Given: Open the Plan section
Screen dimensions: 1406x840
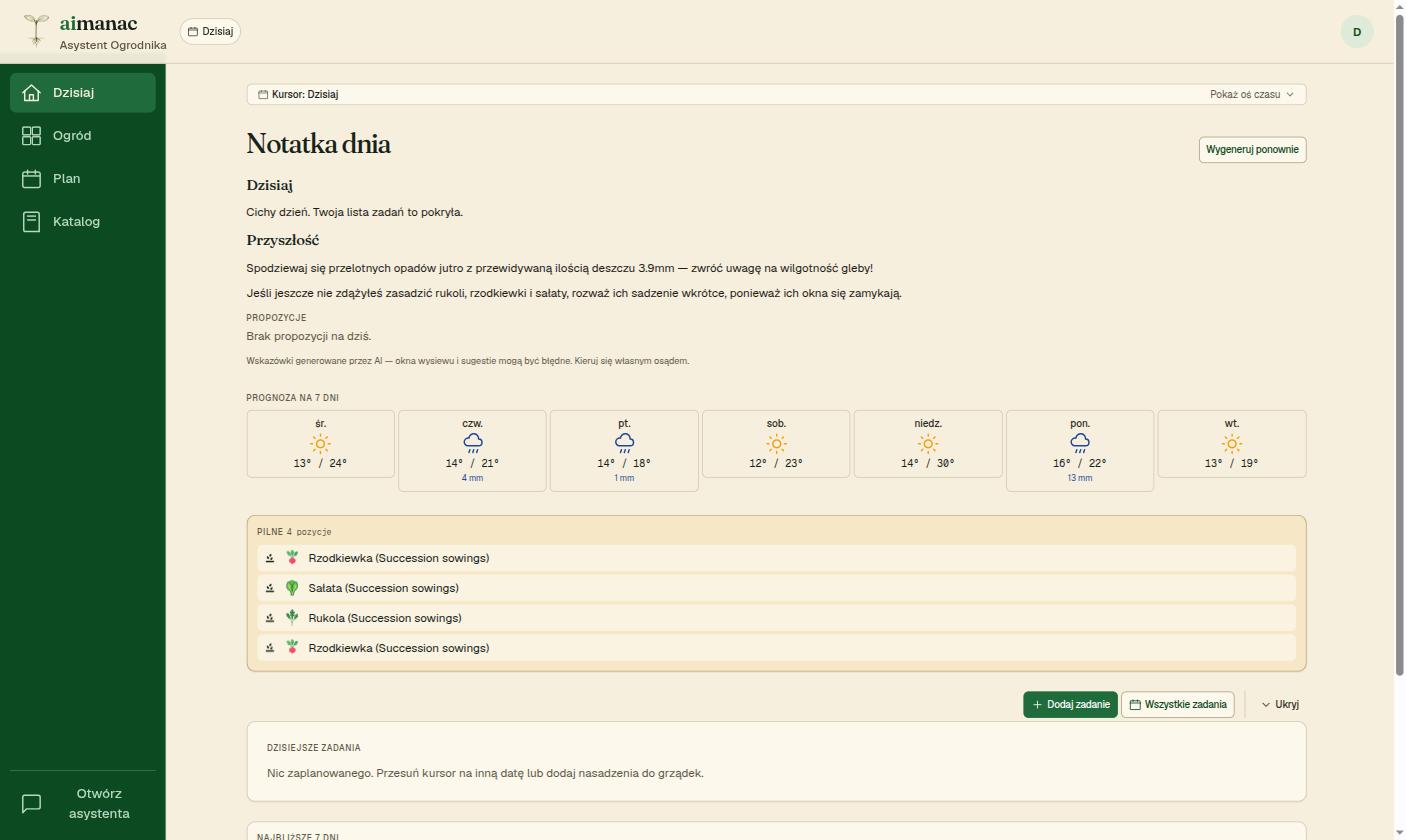Looking at the screenshot, I should [x=83, y=179].
